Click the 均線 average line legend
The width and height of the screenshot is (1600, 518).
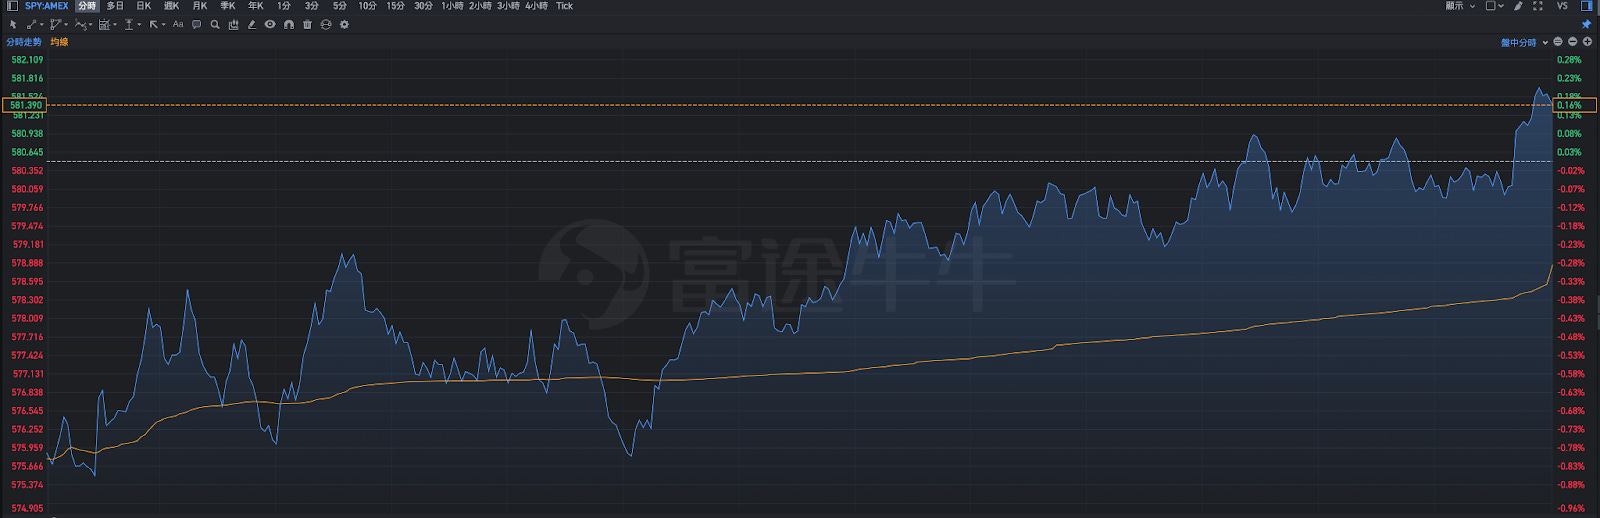59,42
